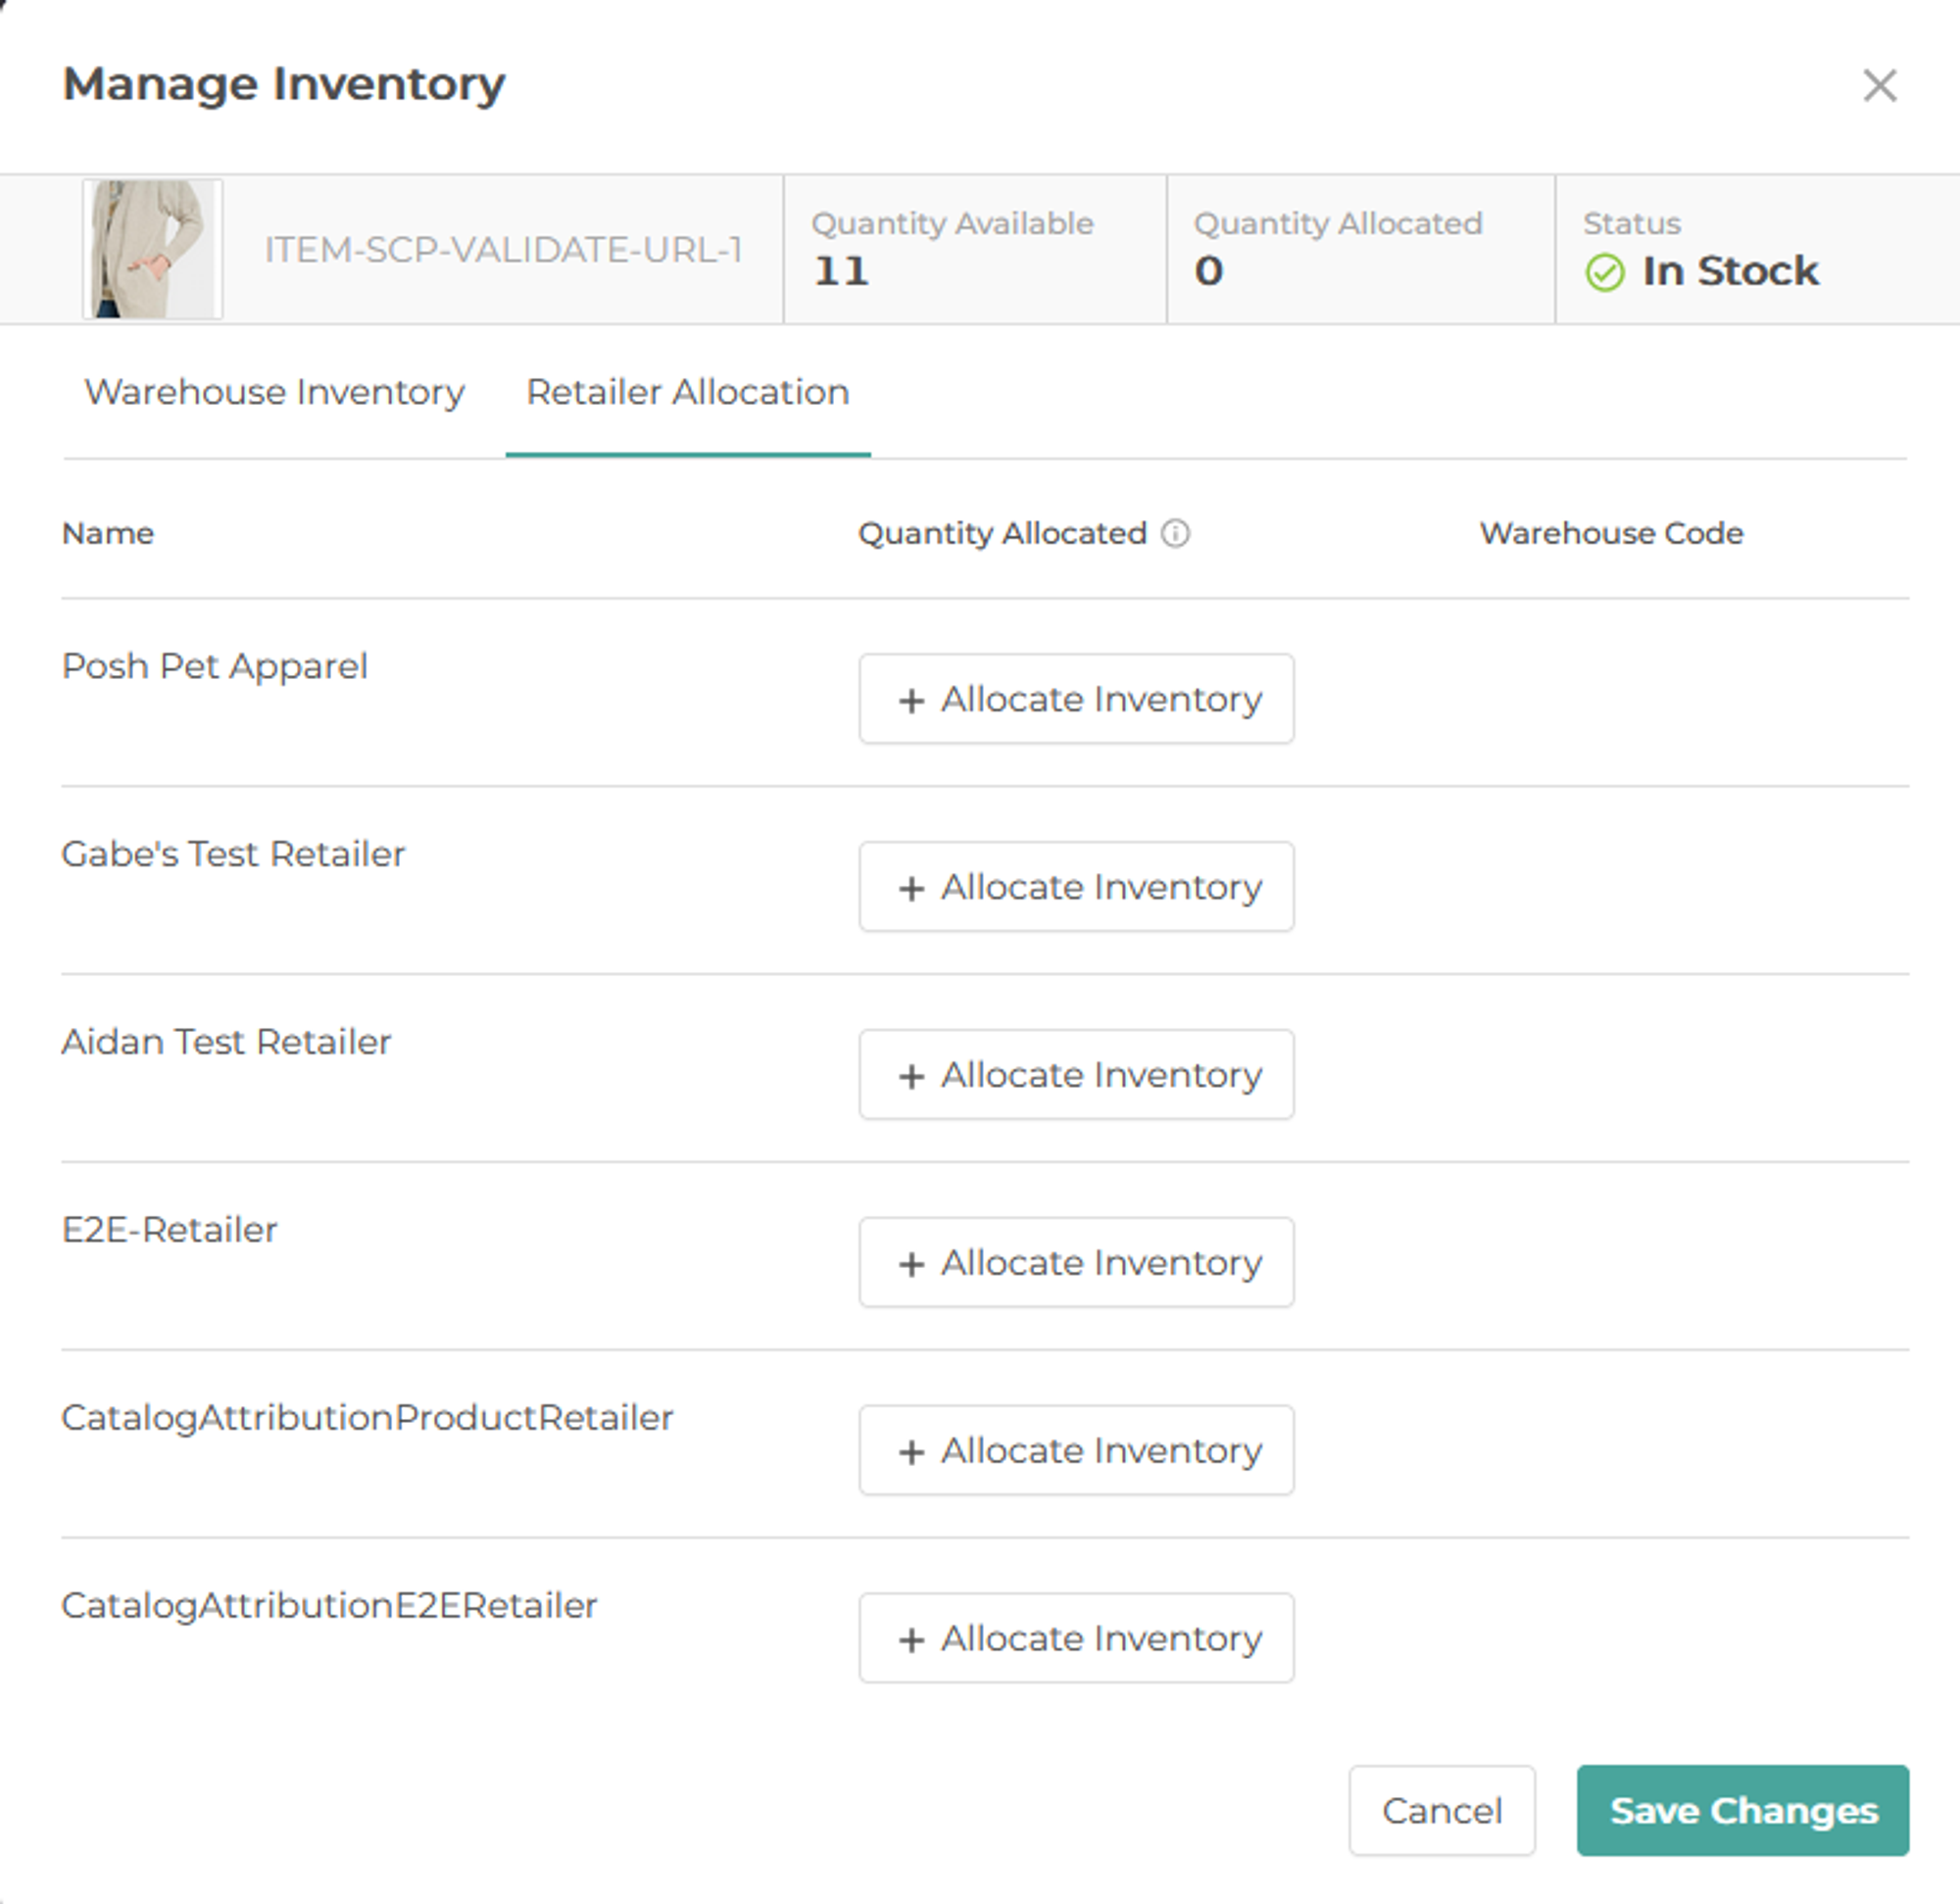The image size is (1960, 1904).
Task: Select the Retailer Allocation tab
Action: 689,392
